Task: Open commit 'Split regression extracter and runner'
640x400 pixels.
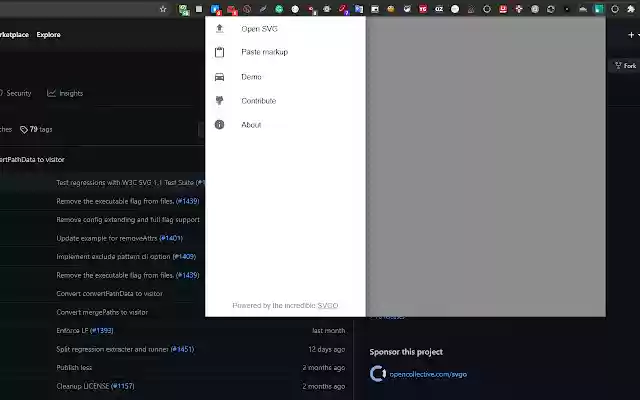Action: click(x=112, y=349)
